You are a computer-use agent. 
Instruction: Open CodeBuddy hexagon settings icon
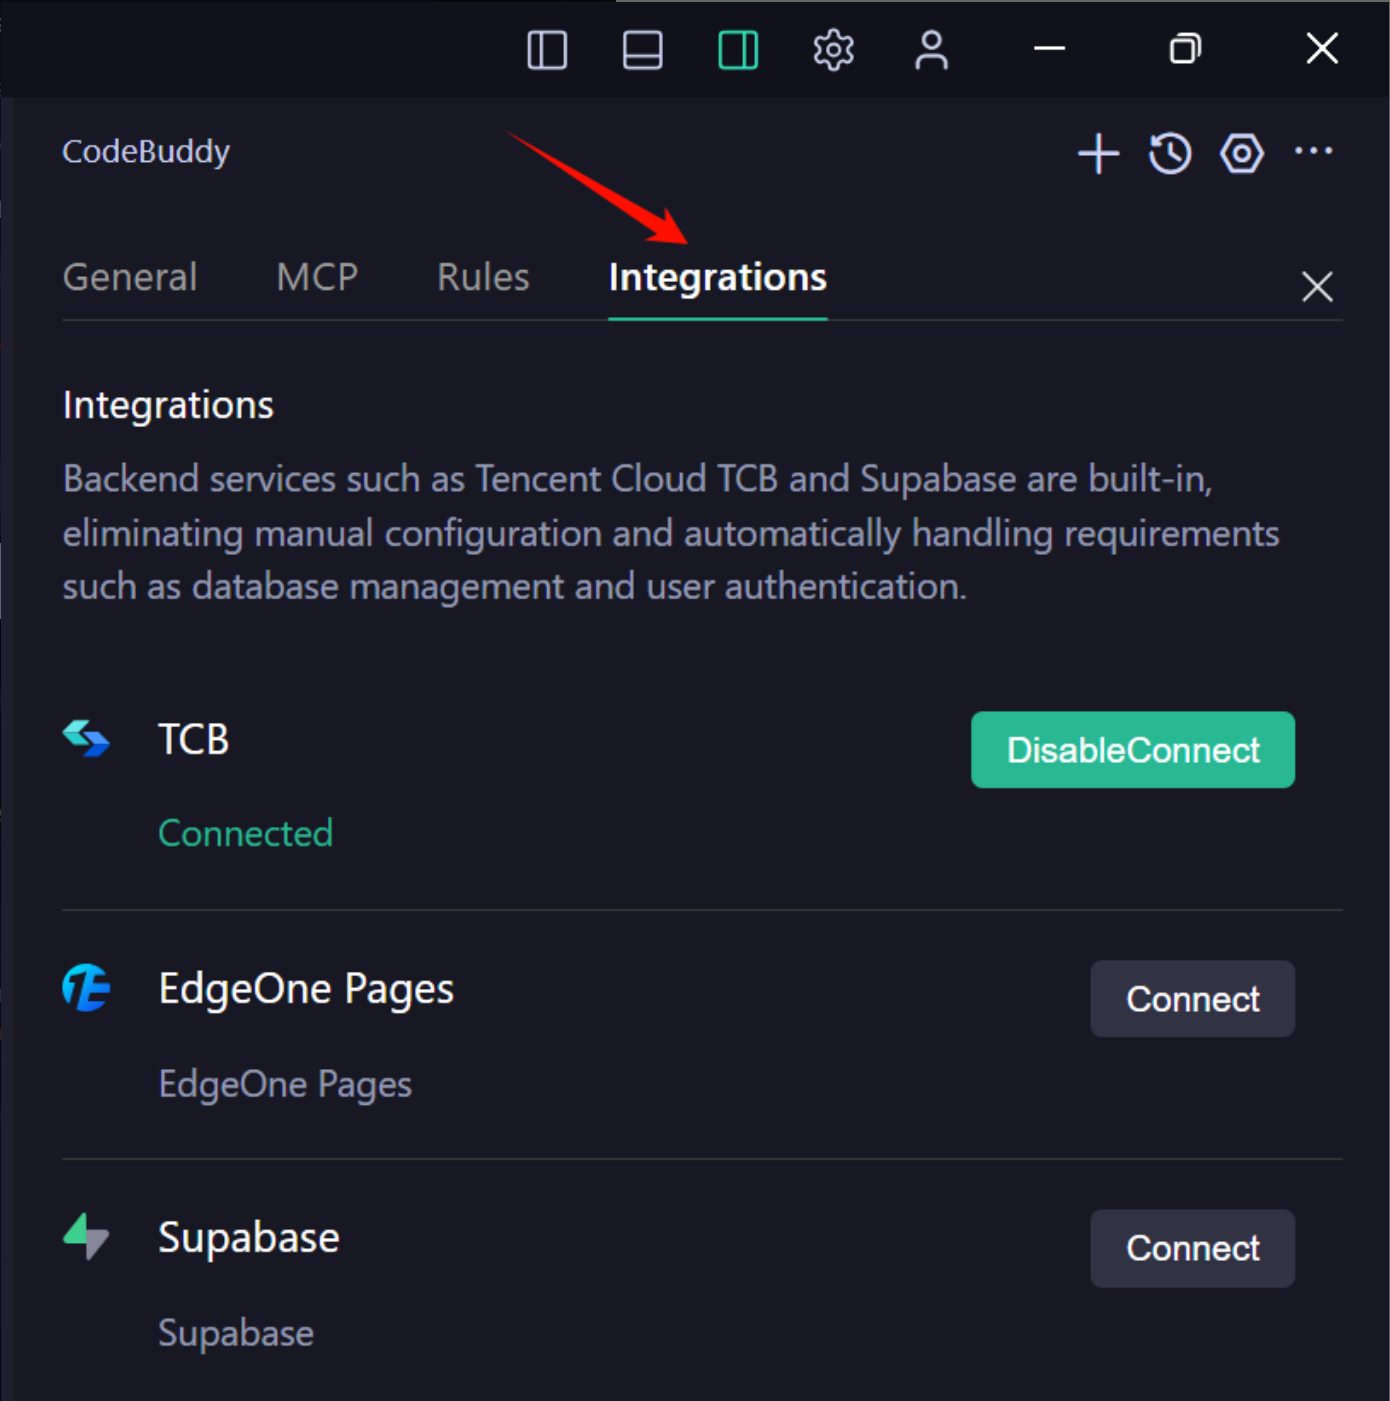coord(1242,154)
